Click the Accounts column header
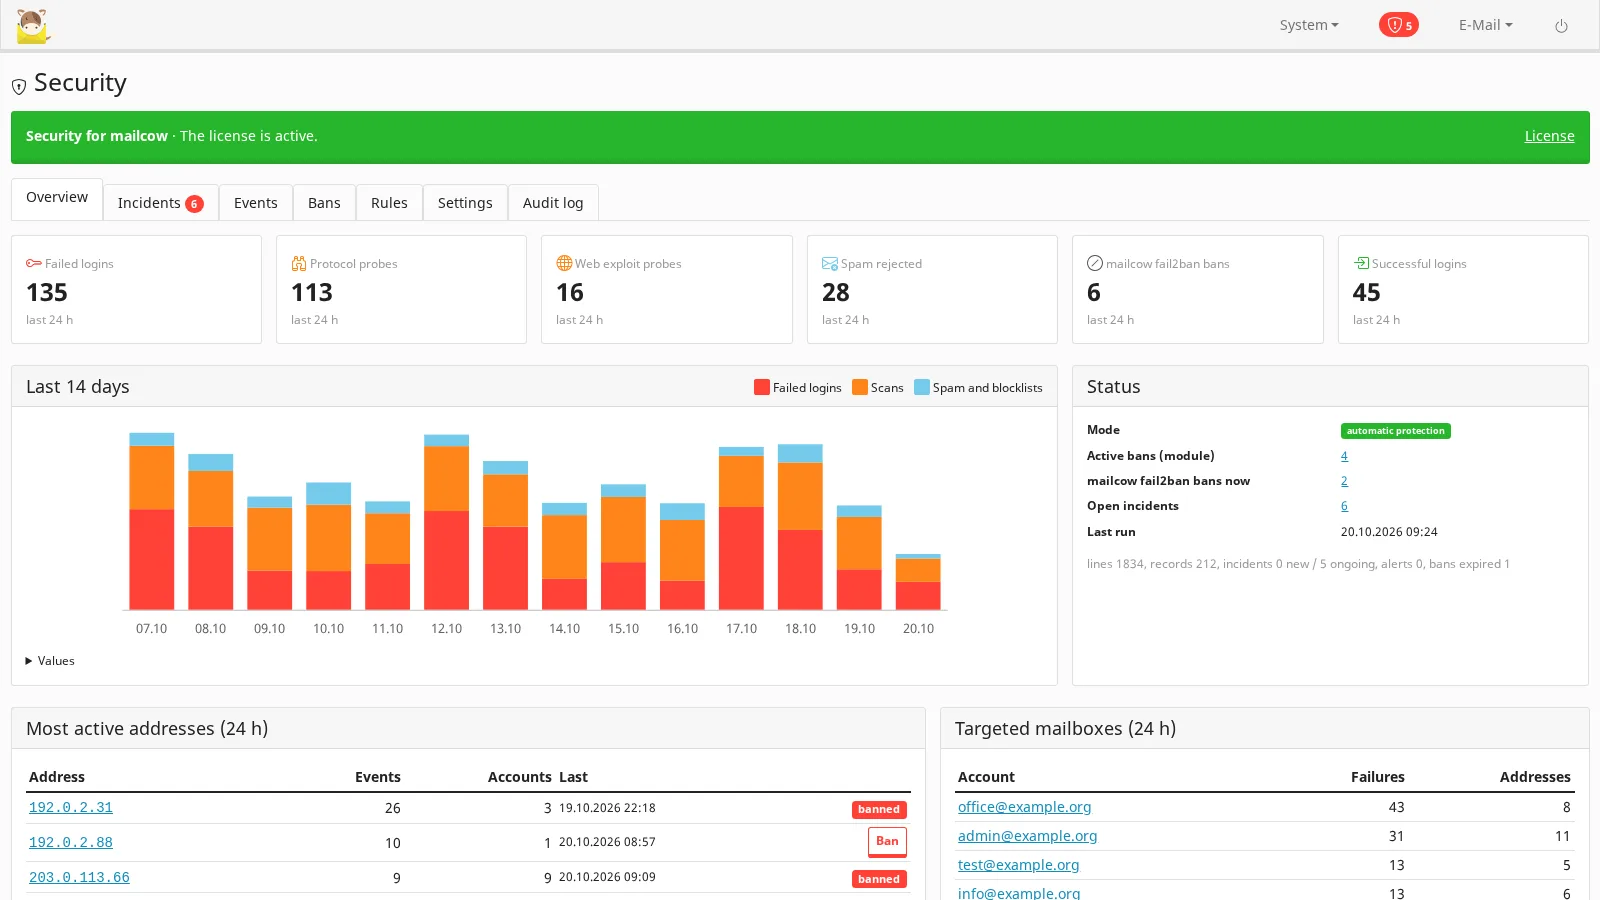 click(520, 777)
